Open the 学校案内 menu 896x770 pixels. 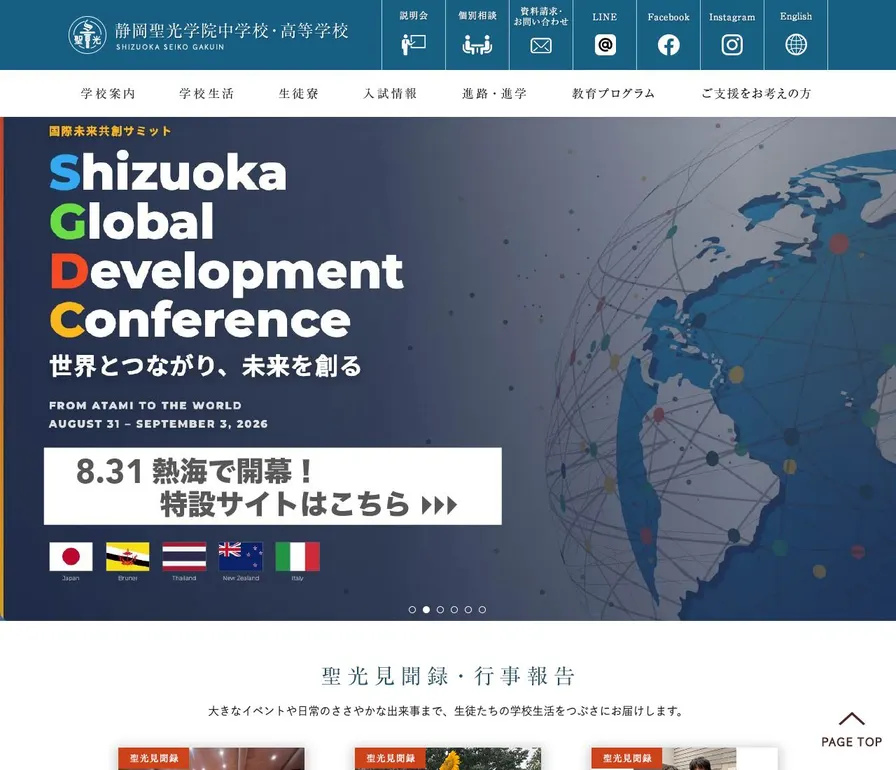pyautogui.click(x=108, y=93)
